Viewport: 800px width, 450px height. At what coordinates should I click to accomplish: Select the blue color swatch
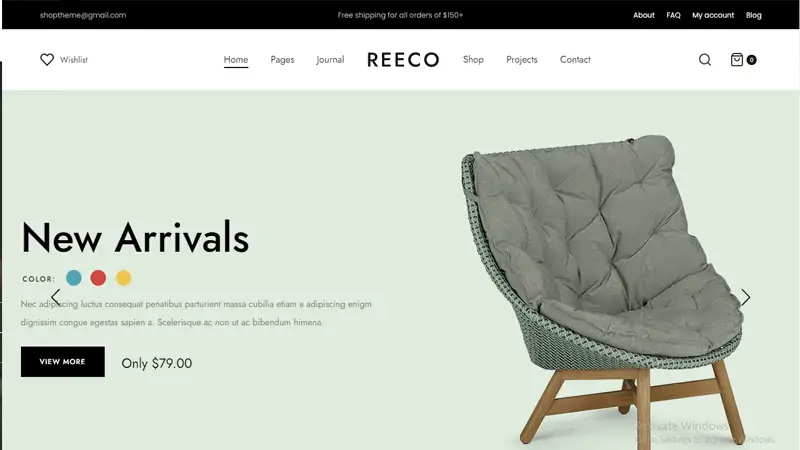click(x=74, y=278)
